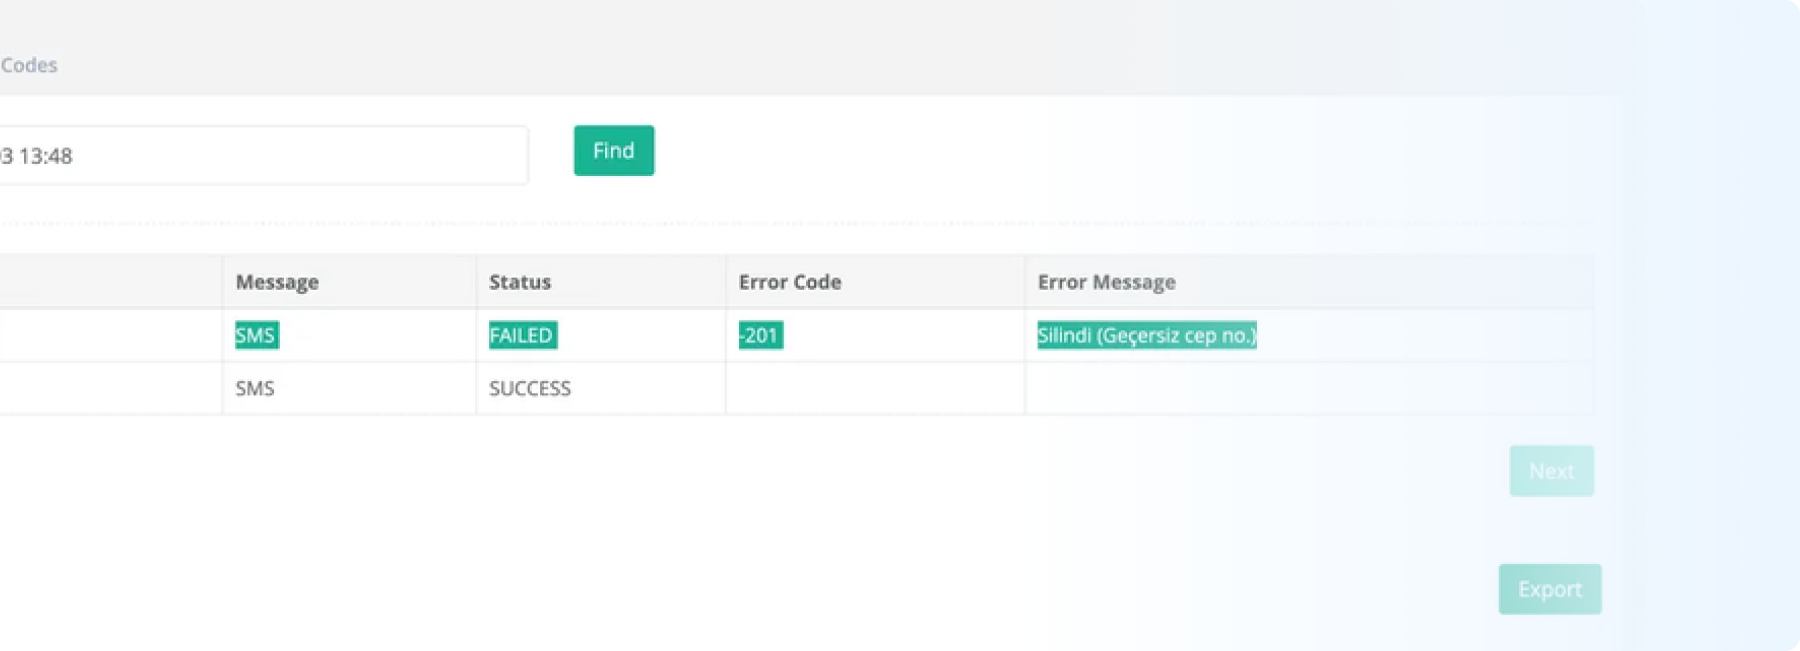
Task: Open the Codes tab label
Action: (x=29, y=65)
